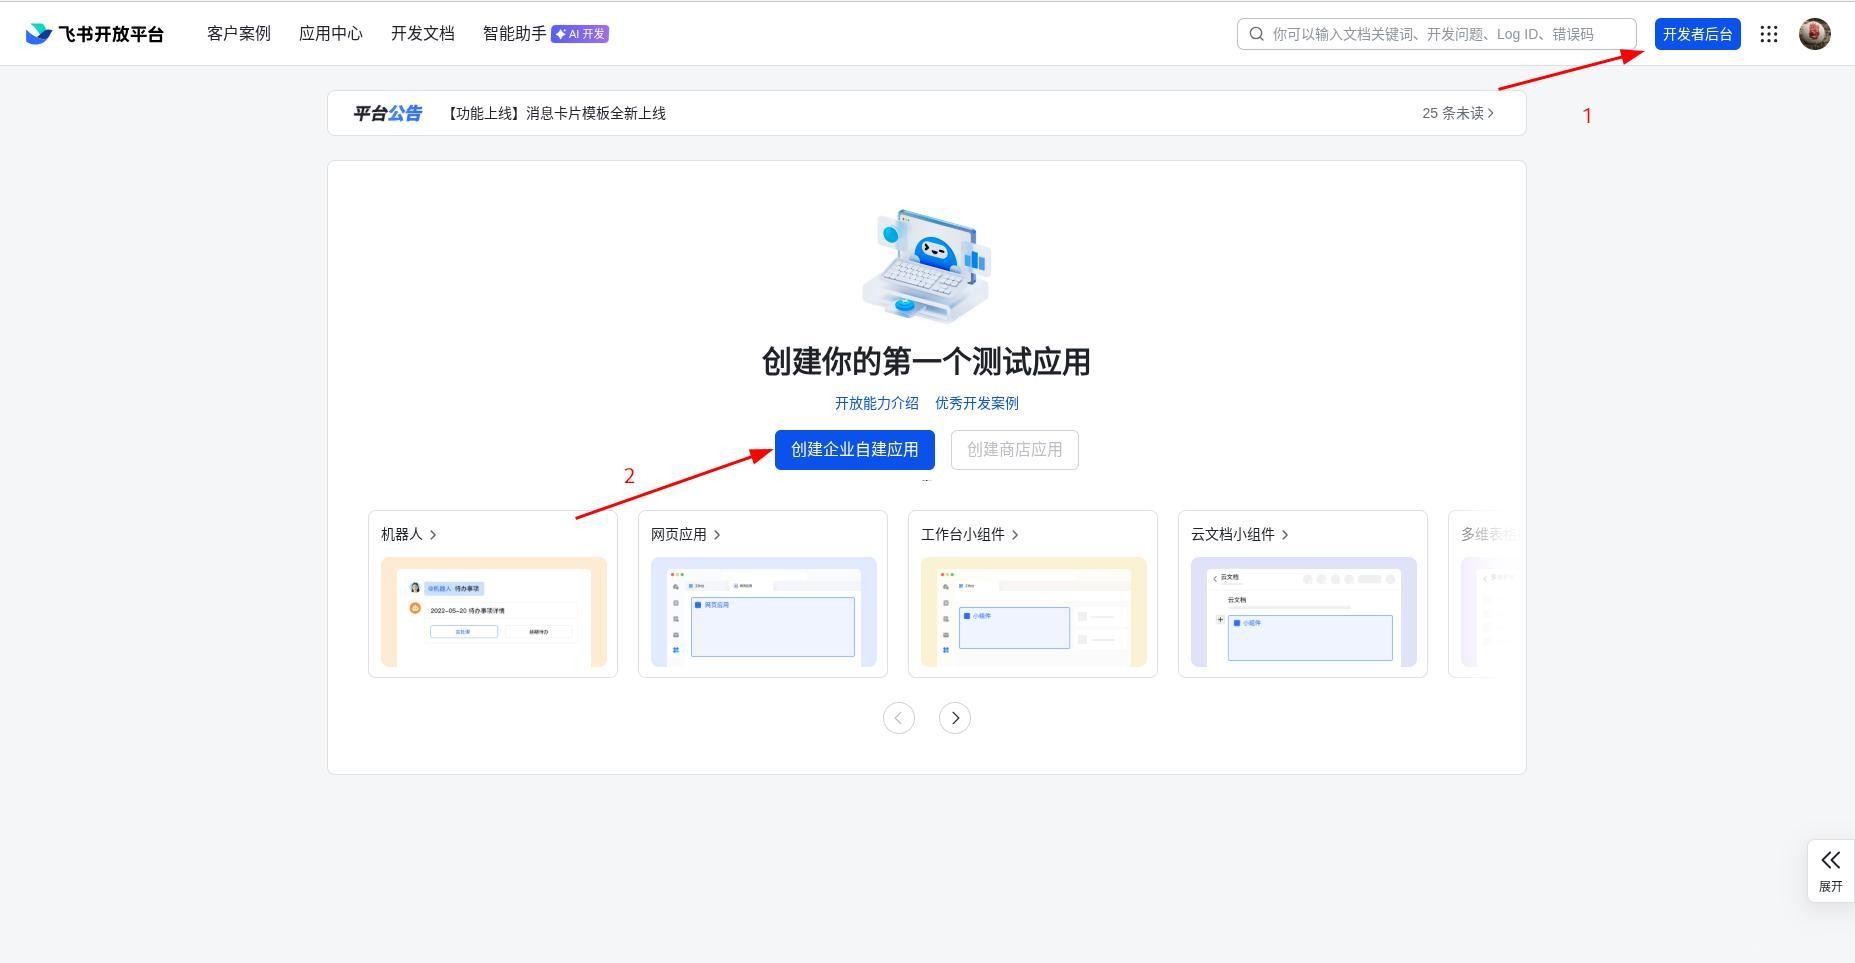This screenshot has width=1855, height=963.
Task: Open the 优秀开发案例 link
Action: click(976, 403)
